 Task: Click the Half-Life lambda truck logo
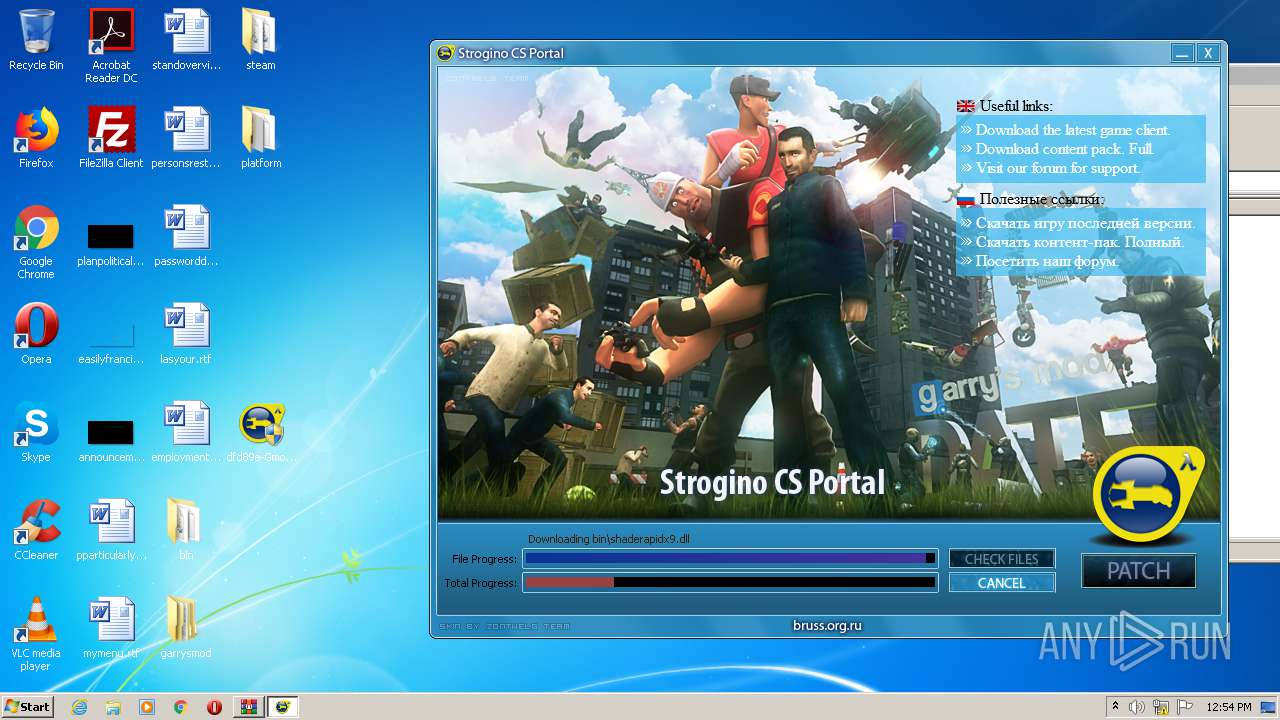pos(1146,496)
